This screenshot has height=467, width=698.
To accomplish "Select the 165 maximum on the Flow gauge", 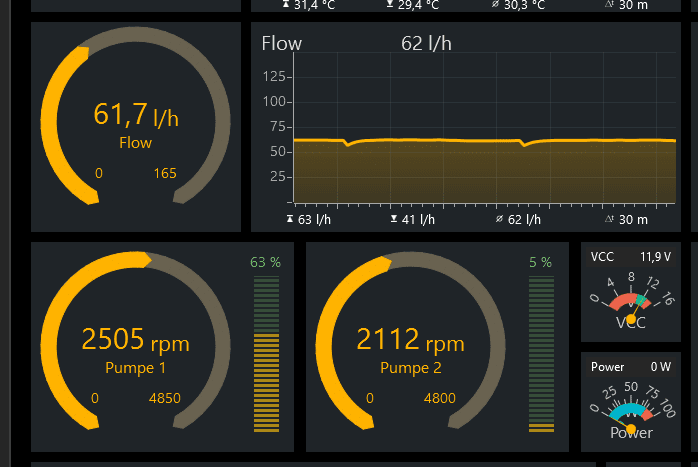I will tap(165, 173).
